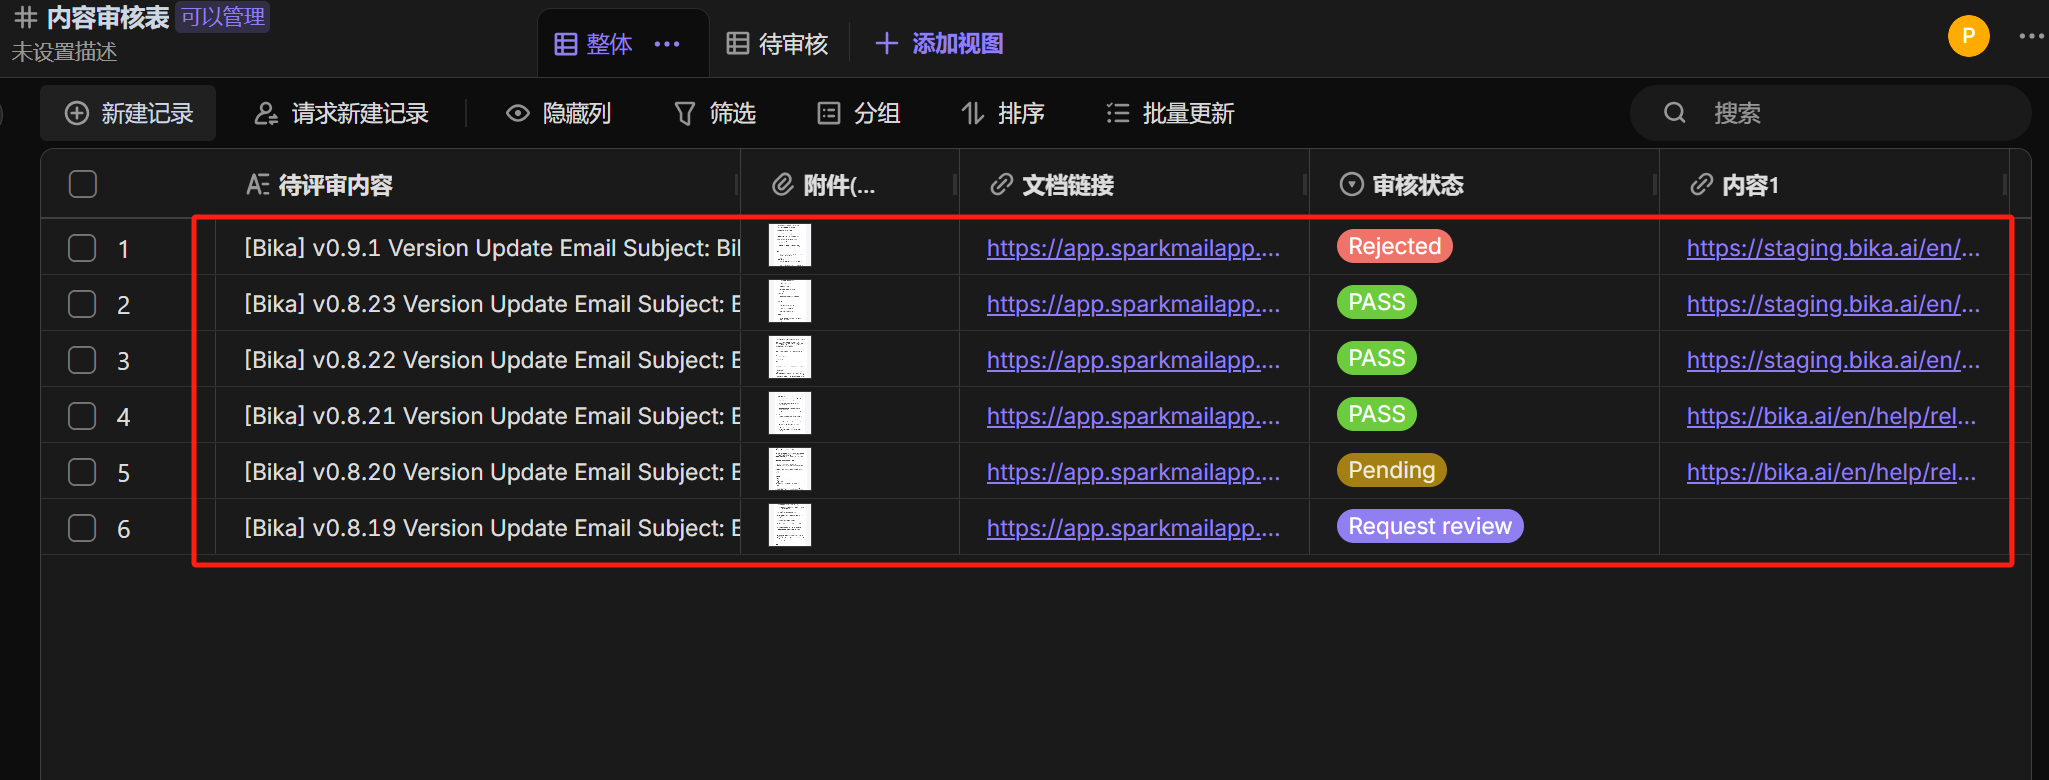
Task: Open attachment thumbnail in row 3
Action: point(789,357)
